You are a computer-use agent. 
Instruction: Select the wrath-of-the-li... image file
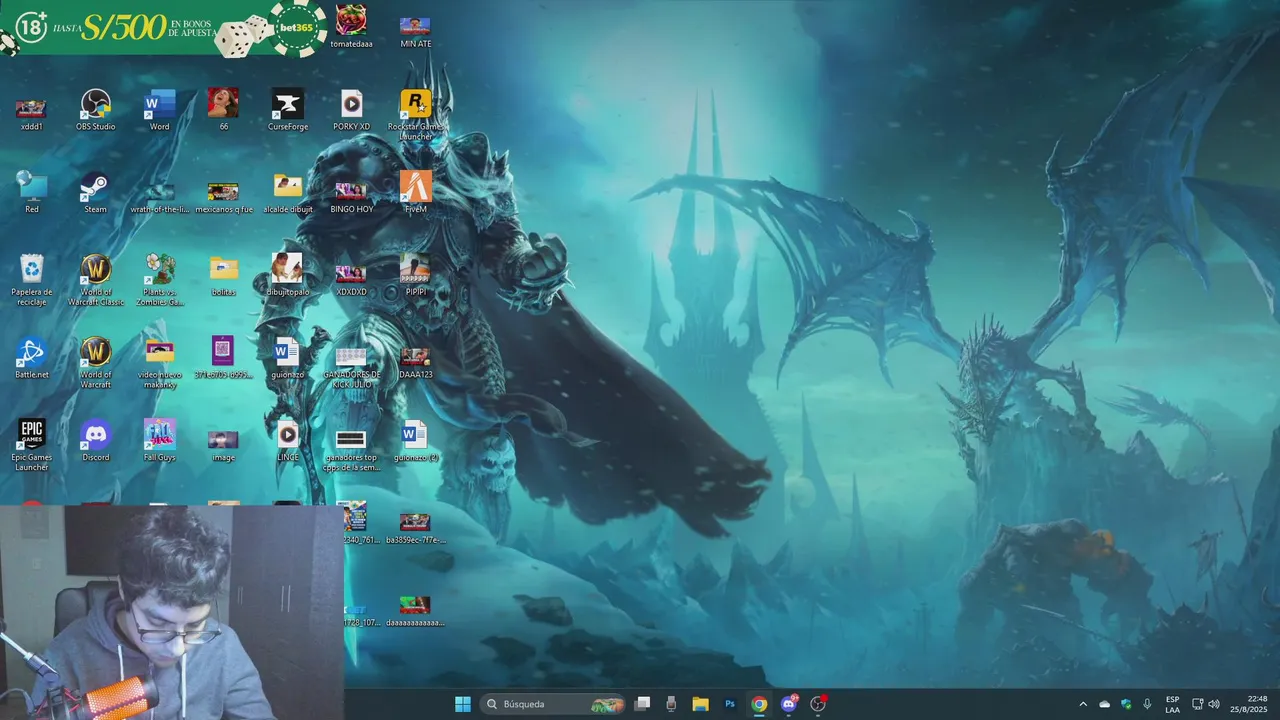160,197
